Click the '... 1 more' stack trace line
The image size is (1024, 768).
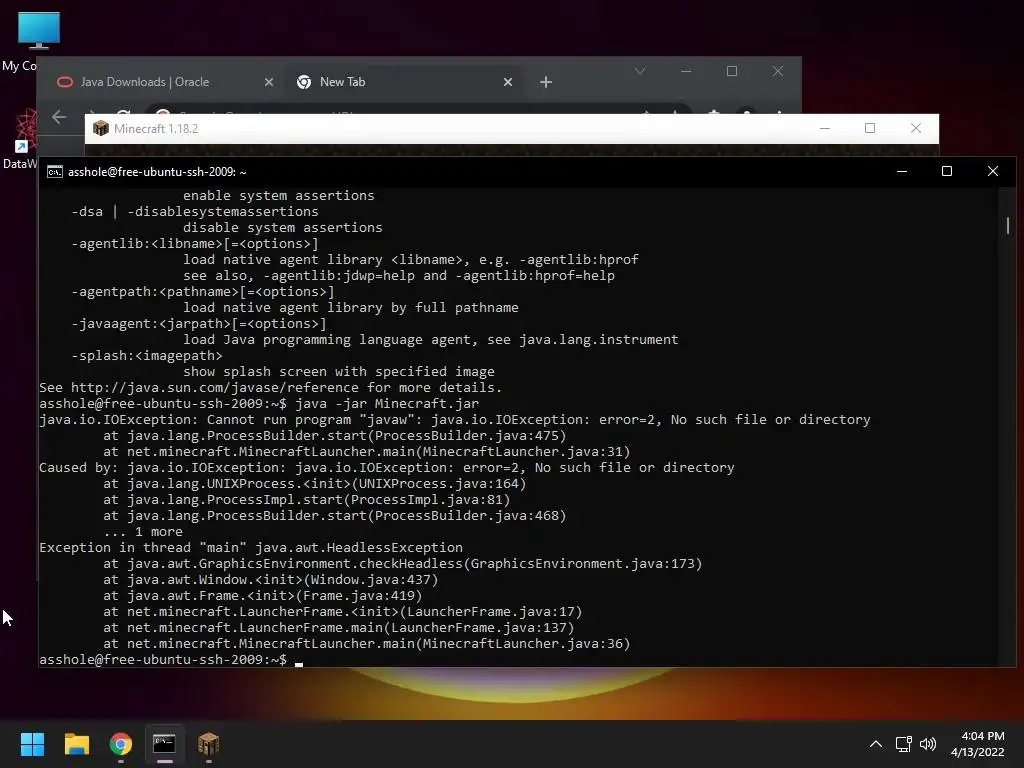coord(143,532)
